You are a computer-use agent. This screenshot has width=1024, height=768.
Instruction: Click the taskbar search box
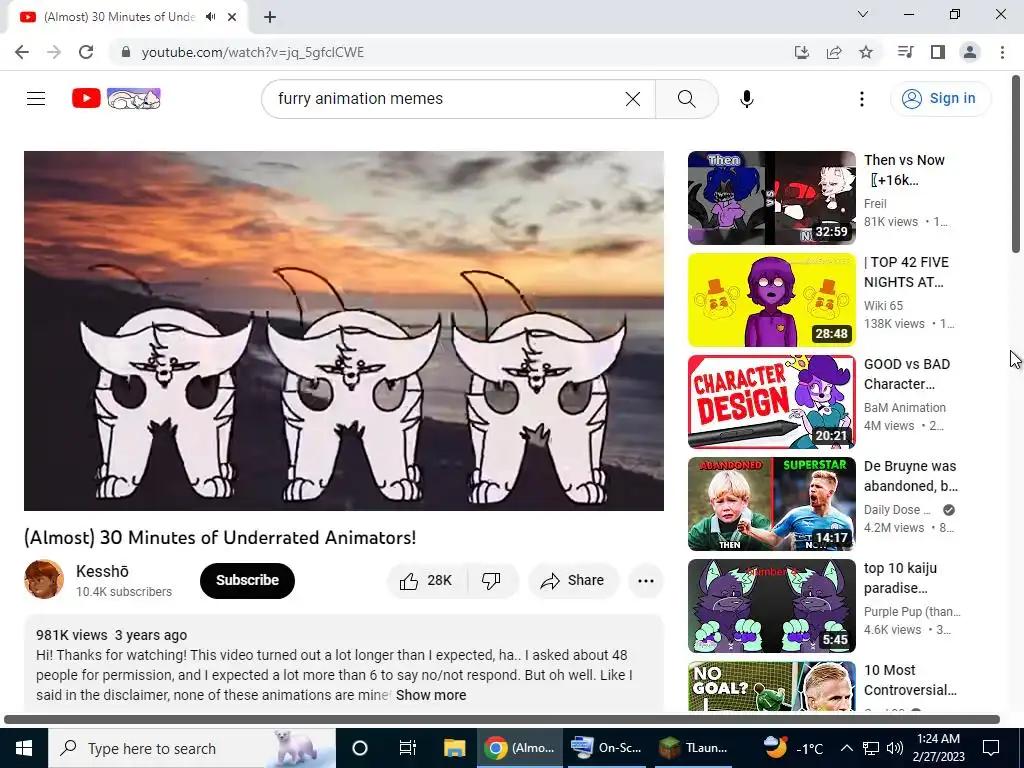pos(192,748)
